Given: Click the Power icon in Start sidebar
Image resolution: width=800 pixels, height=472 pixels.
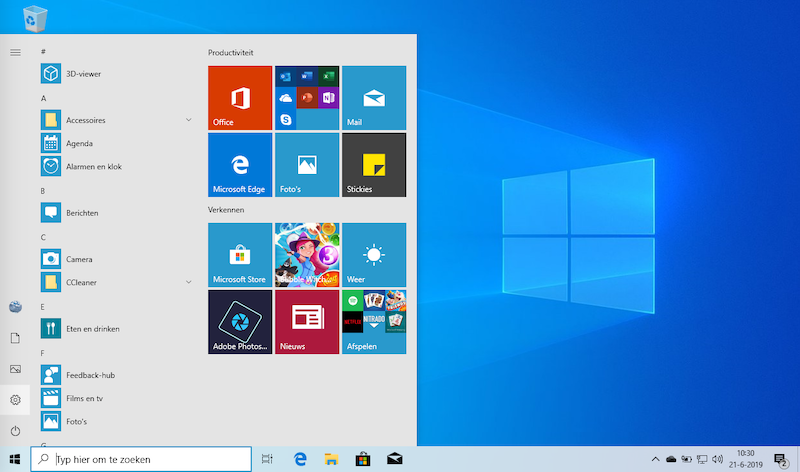Looking at the screenshot, I should 15,431.
